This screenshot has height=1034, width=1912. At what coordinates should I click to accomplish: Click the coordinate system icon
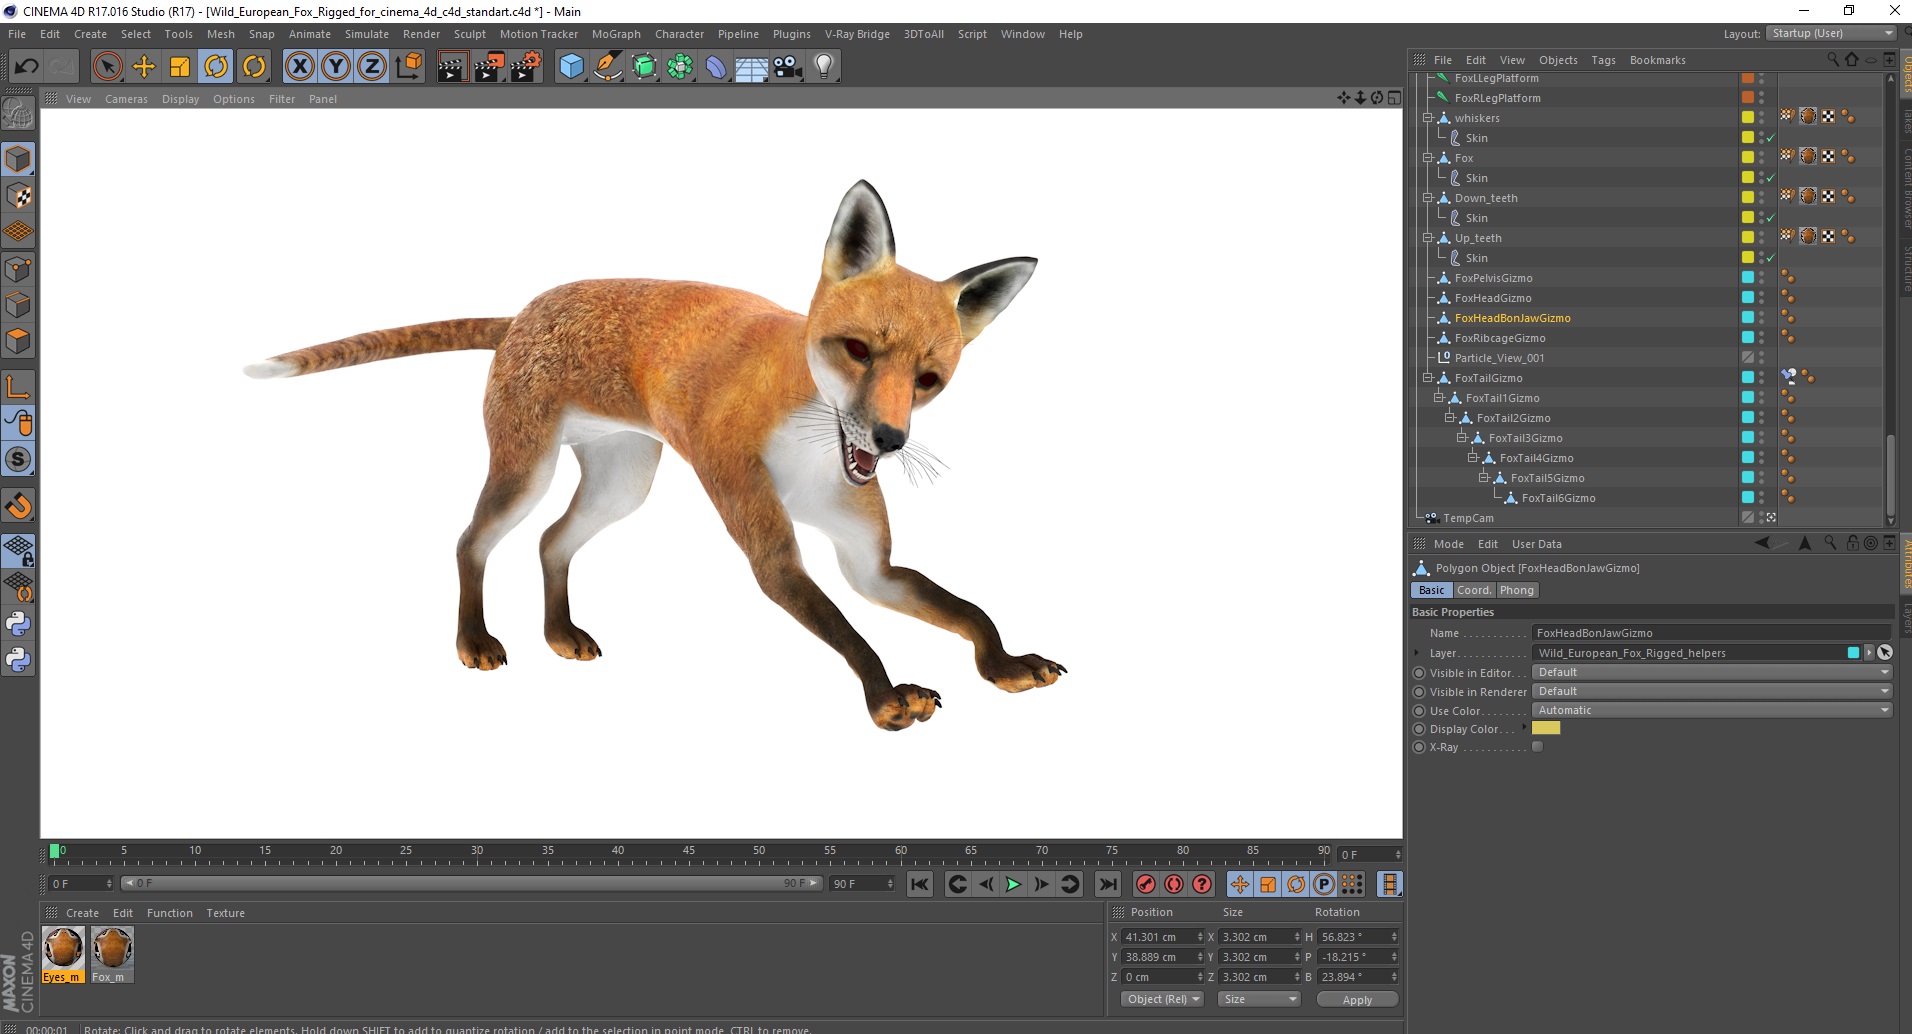point(408,67)
